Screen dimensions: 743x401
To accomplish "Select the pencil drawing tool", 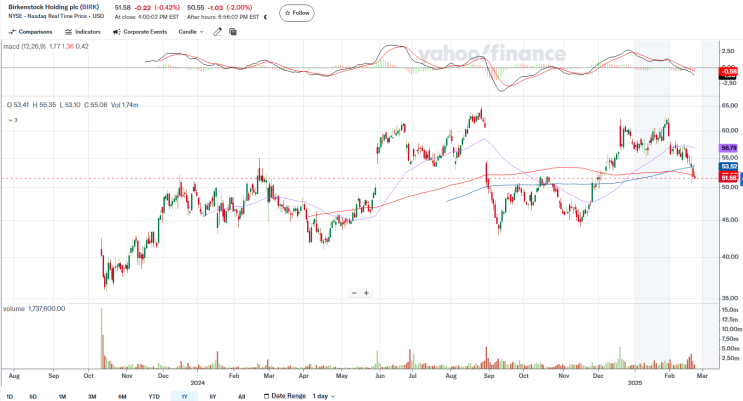I will [217, 32].
